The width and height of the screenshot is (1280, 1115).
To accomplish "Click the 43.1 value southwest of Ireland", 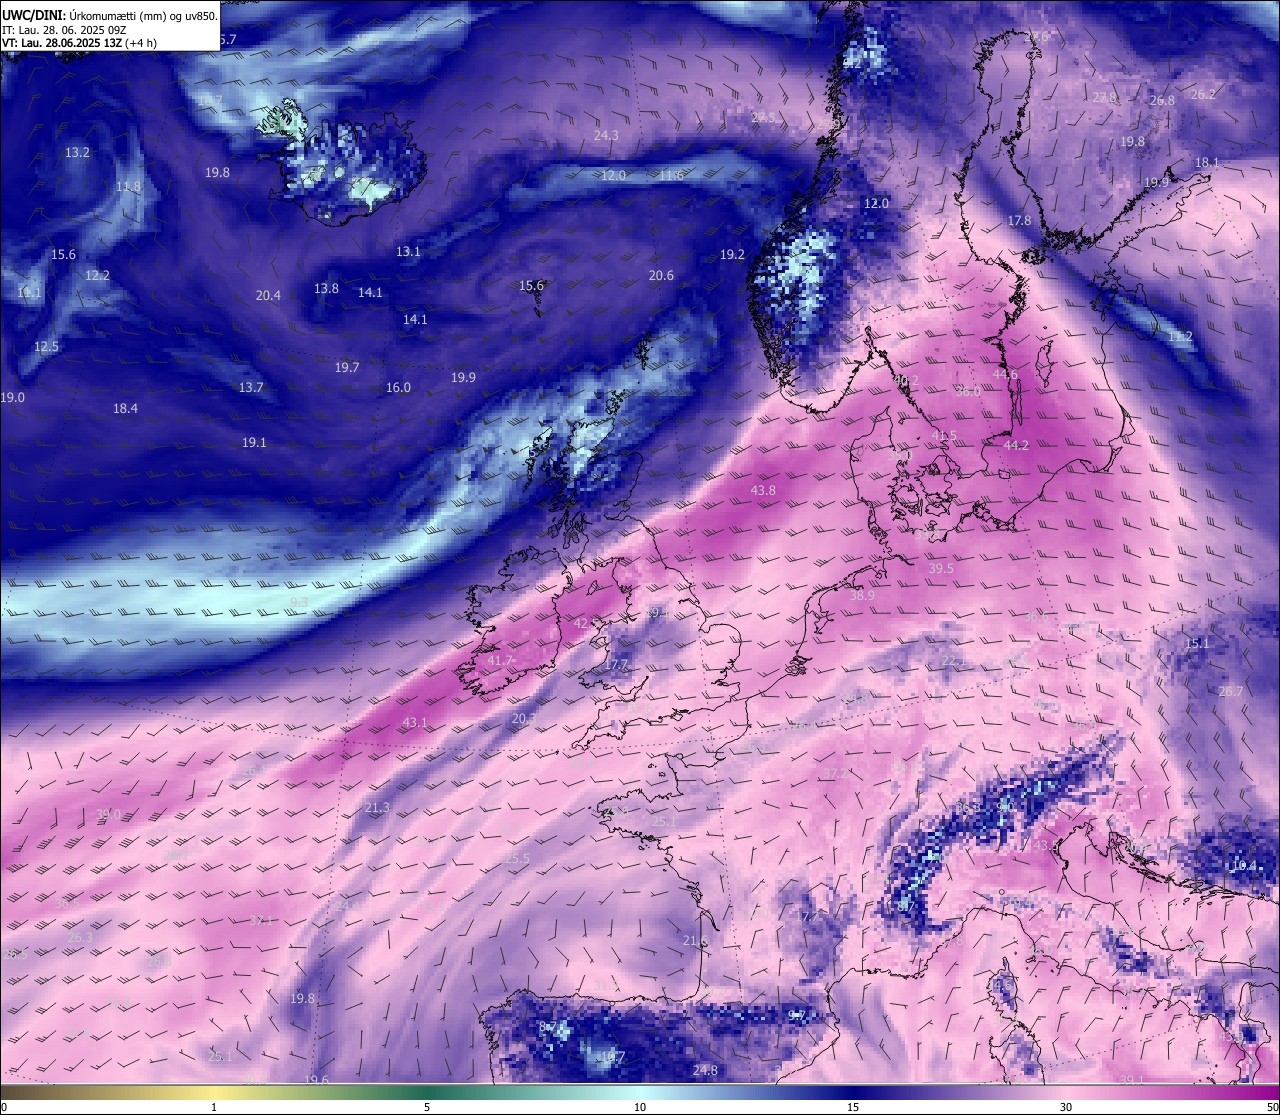I will [x=415, y=722].
